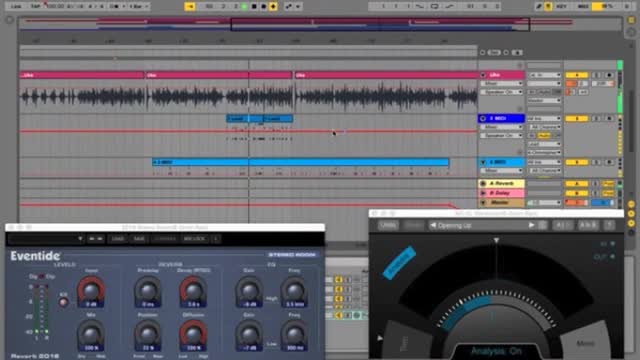
Task: Arm the Uke track for recording
Action: [609, 75]
